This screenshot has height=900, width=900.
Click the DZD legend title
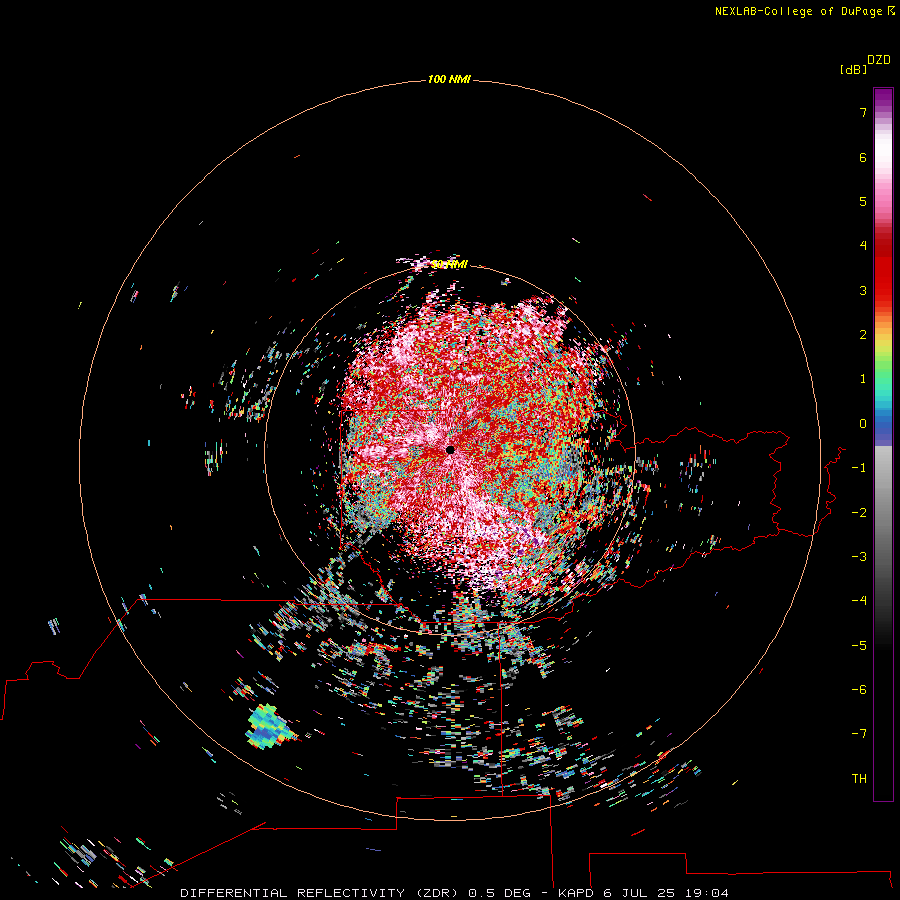[x=879, y=60]
